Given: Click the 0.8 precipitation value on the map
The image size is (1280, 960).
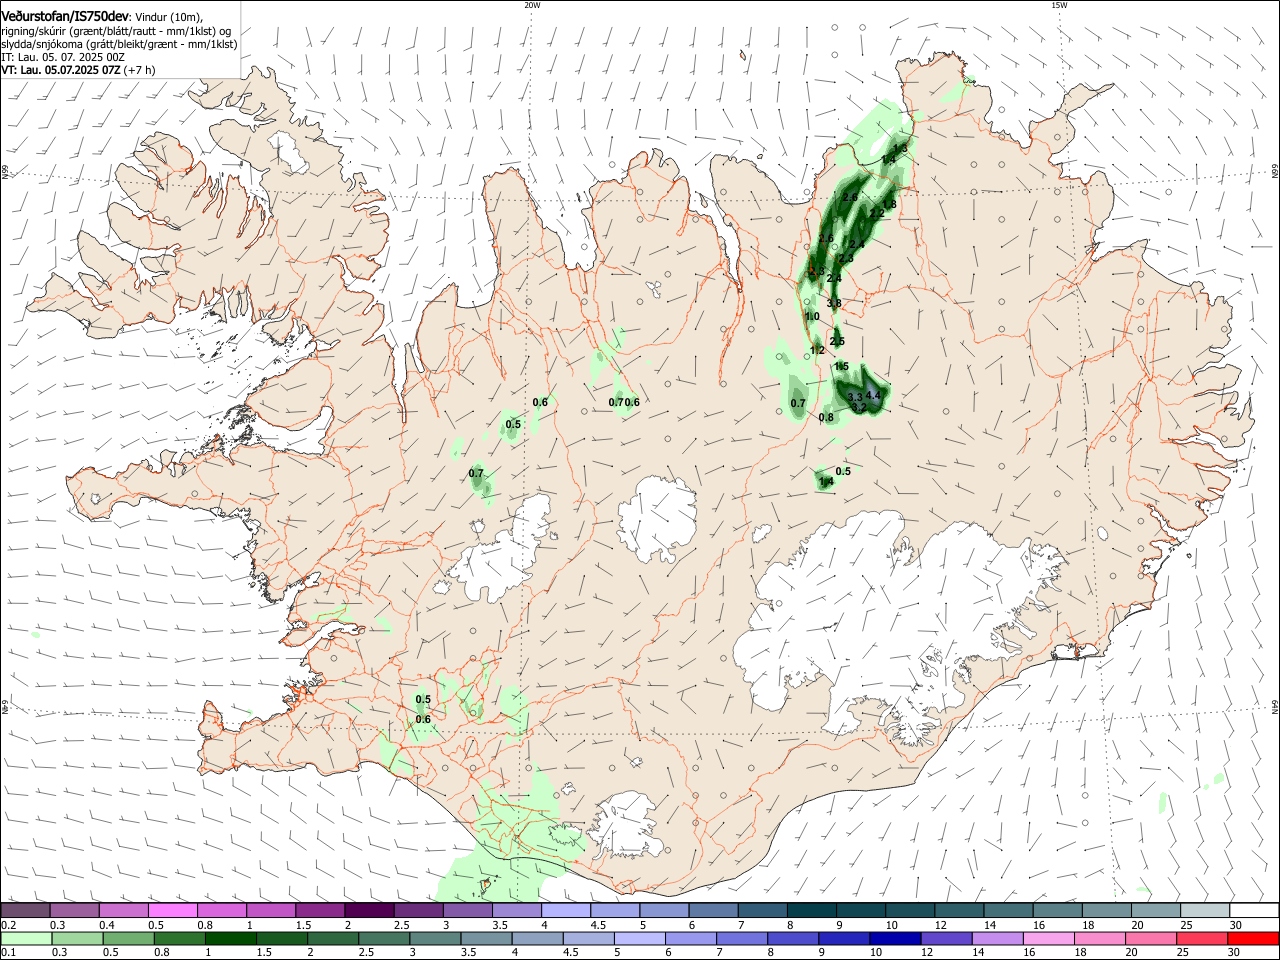Looking at the screenshot, I should tap(826, 418).
